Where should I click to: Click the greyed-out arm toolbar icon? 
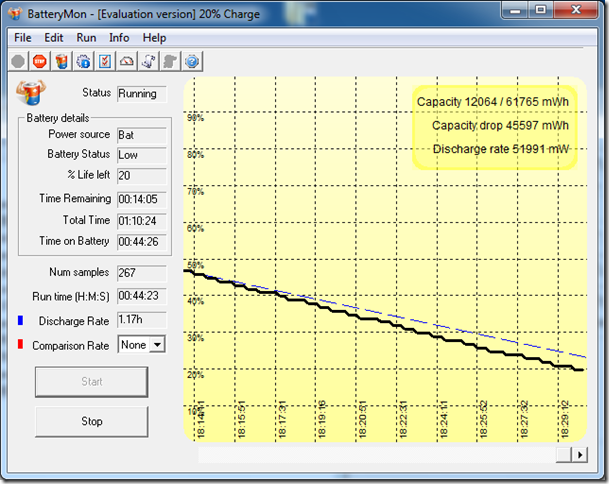tap(170, 61)
